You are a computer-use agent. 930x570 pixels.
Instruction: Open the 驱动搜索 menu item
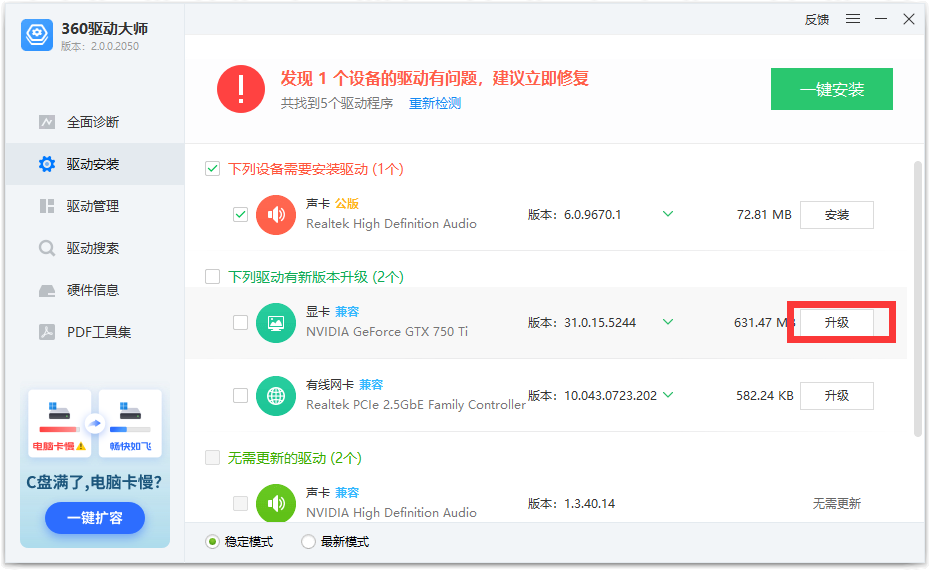click(95, 248)
